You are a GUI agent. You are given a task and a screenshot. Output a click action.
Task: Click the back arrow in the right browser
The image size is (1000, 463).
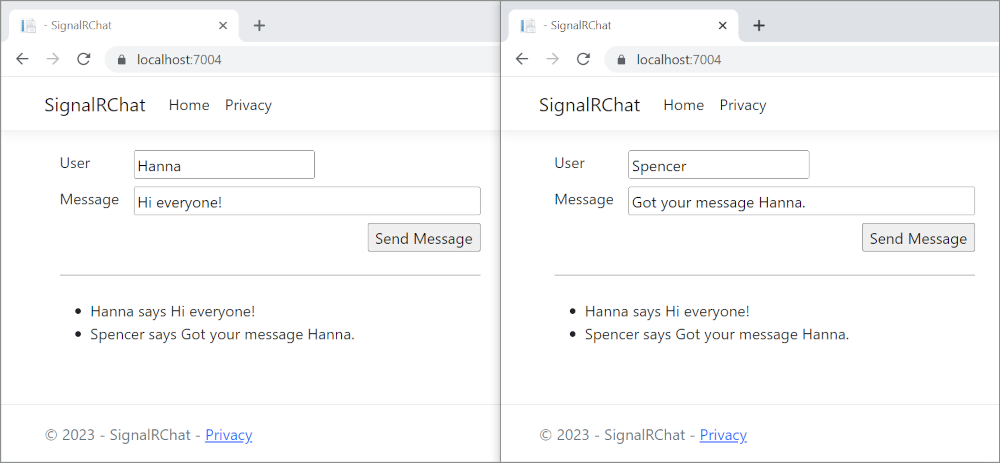pyautogui.click(x=522, y=59)
